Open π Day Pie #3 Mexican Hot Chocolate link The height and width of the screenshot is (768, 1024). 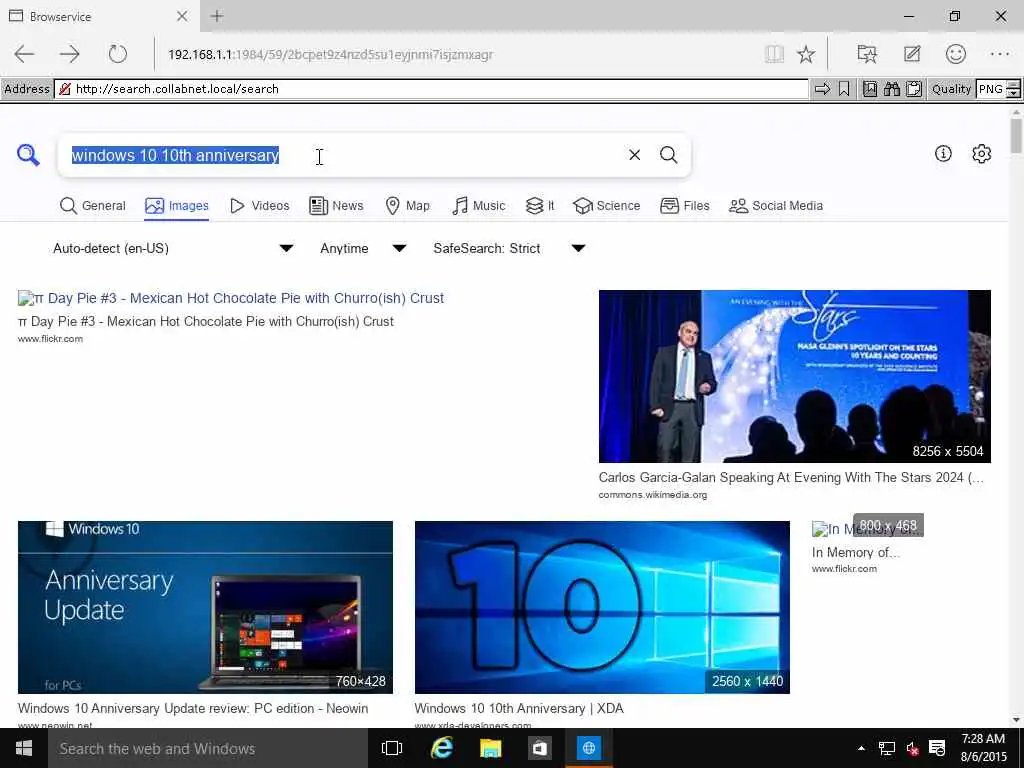coord(231,298)
